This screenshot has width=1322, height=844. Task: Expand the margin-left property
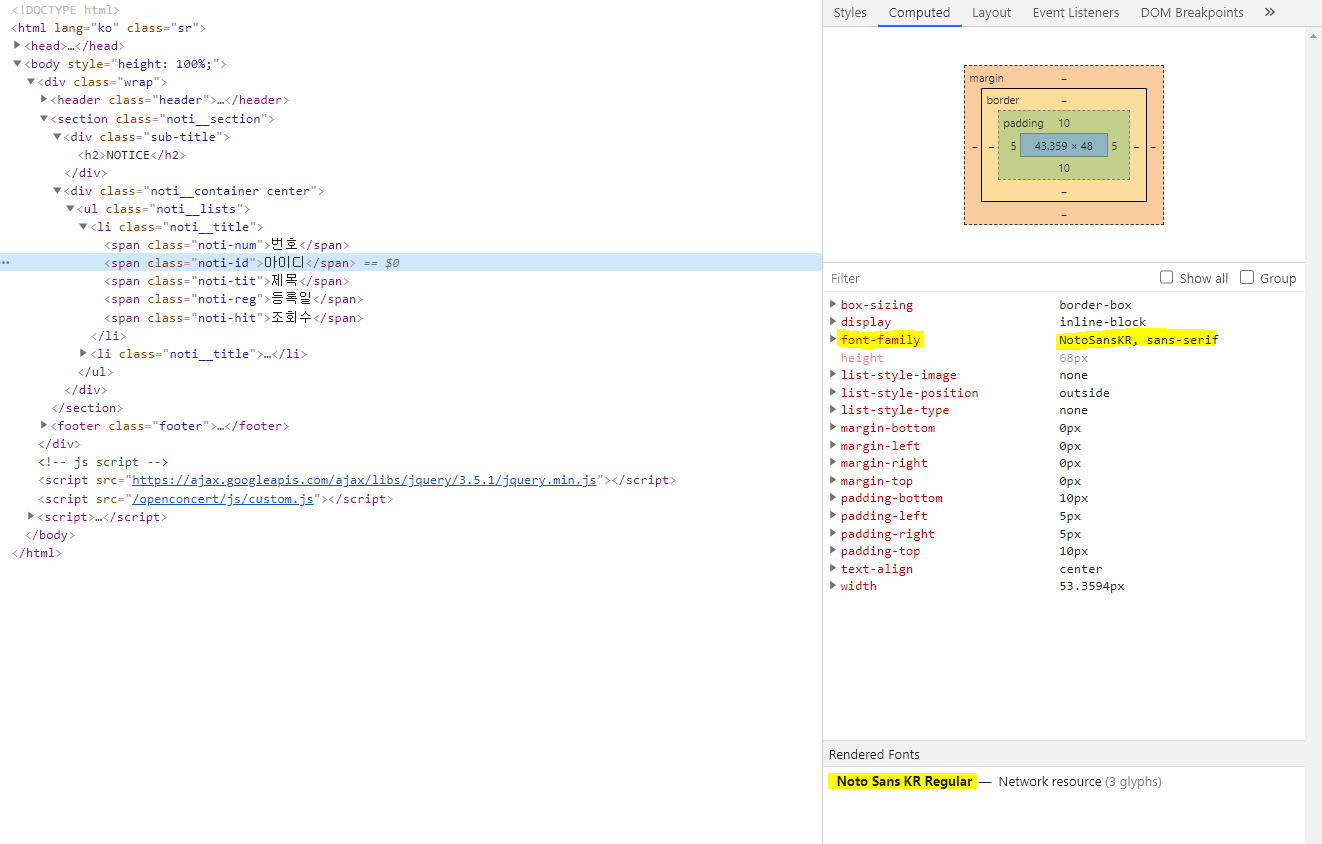click(x=833, y=445)
